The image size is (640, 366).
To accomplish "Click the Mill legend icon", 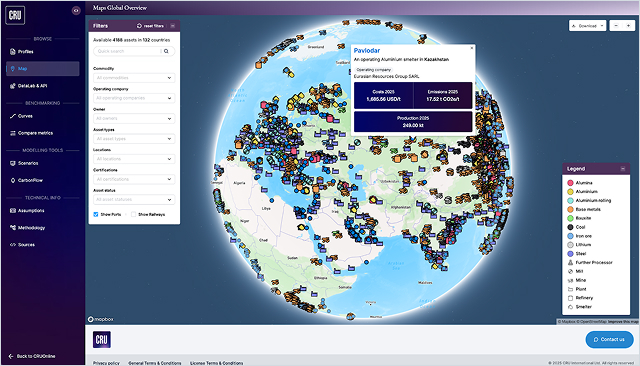I will 570,271.
